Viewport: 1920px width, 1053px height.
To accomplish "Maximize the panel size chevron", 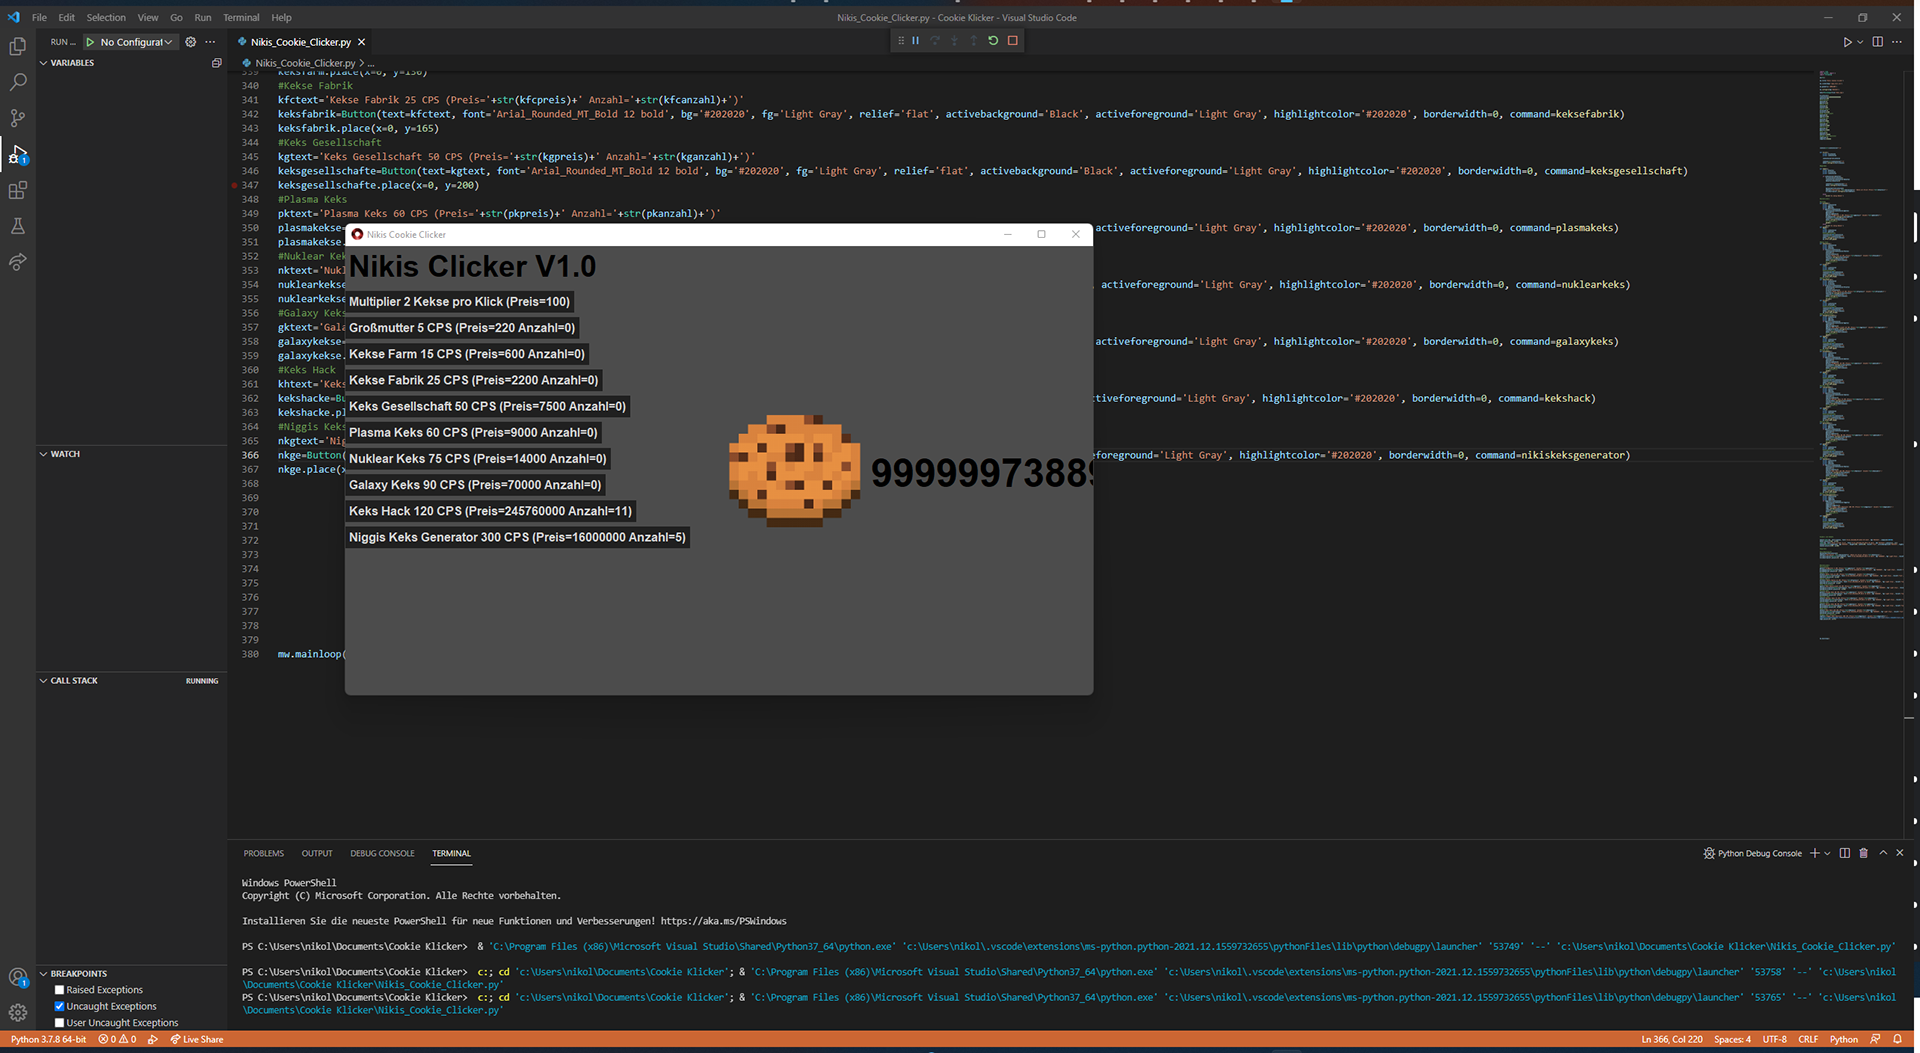I will [1883, 853].
